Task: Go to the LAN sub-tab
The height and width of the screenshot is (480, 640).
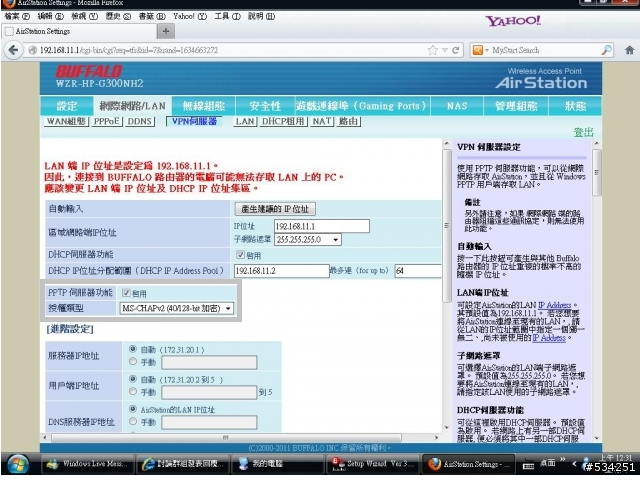Action: point(245,121)
